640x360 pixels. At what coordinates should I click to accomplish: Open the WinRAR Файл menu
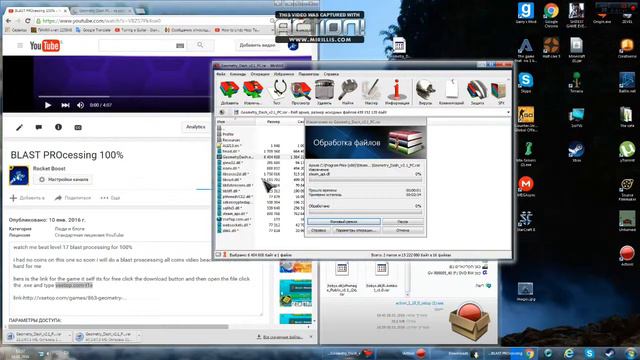[x=220, y=74]
